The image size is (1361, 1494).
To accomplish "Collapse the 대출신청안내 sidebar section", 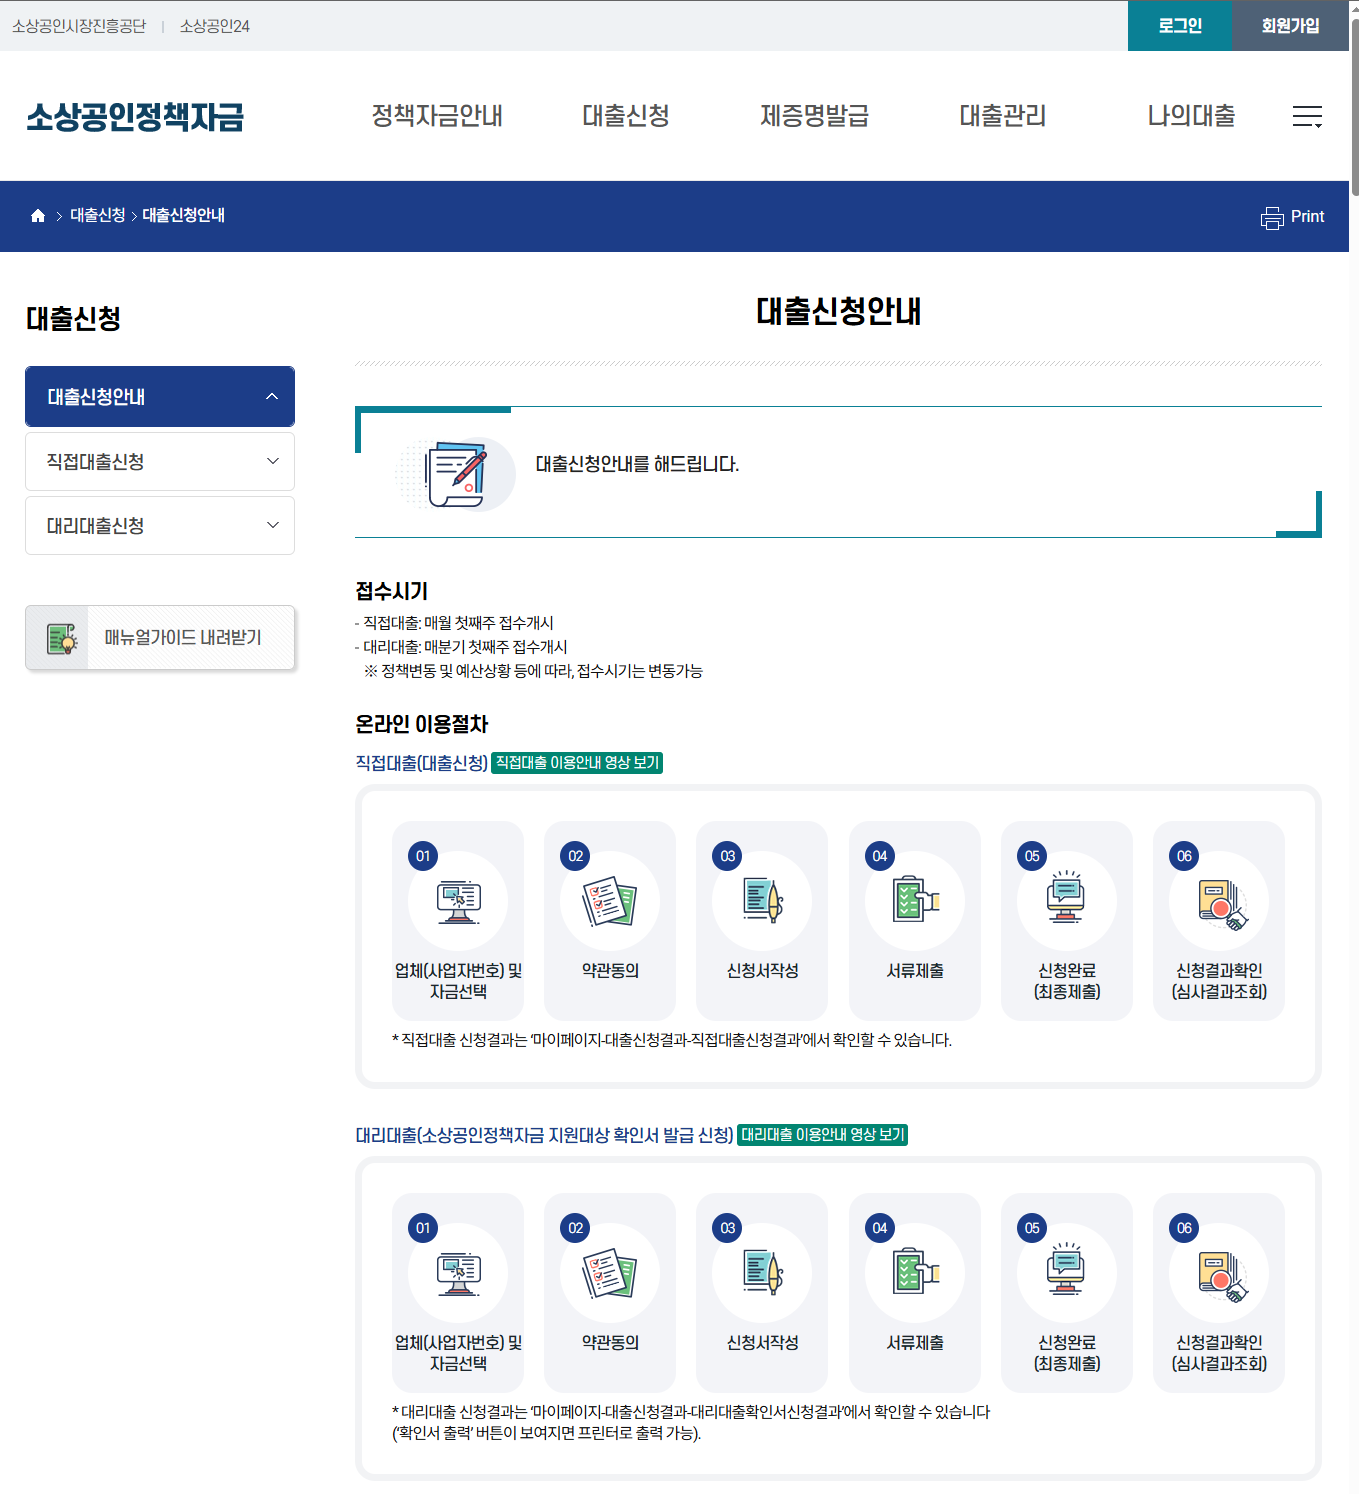I will pyautogui.click(x=159, y=396).
